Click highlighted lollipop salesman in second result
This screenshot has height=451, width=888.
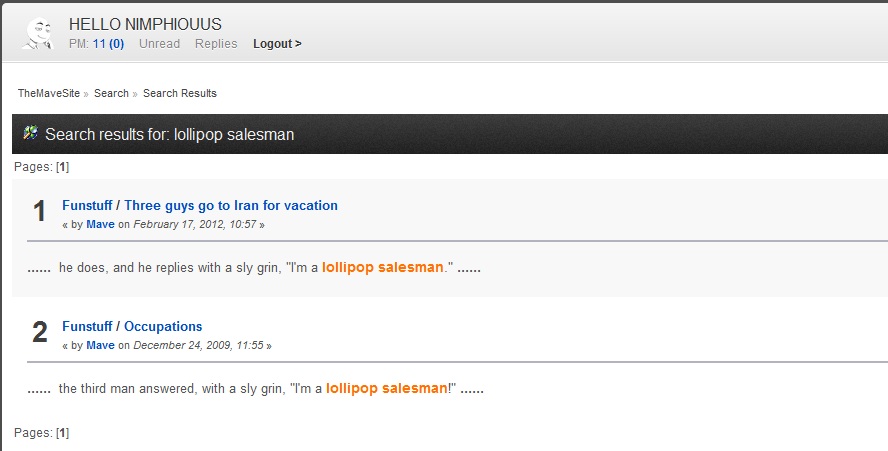[386, 388]
